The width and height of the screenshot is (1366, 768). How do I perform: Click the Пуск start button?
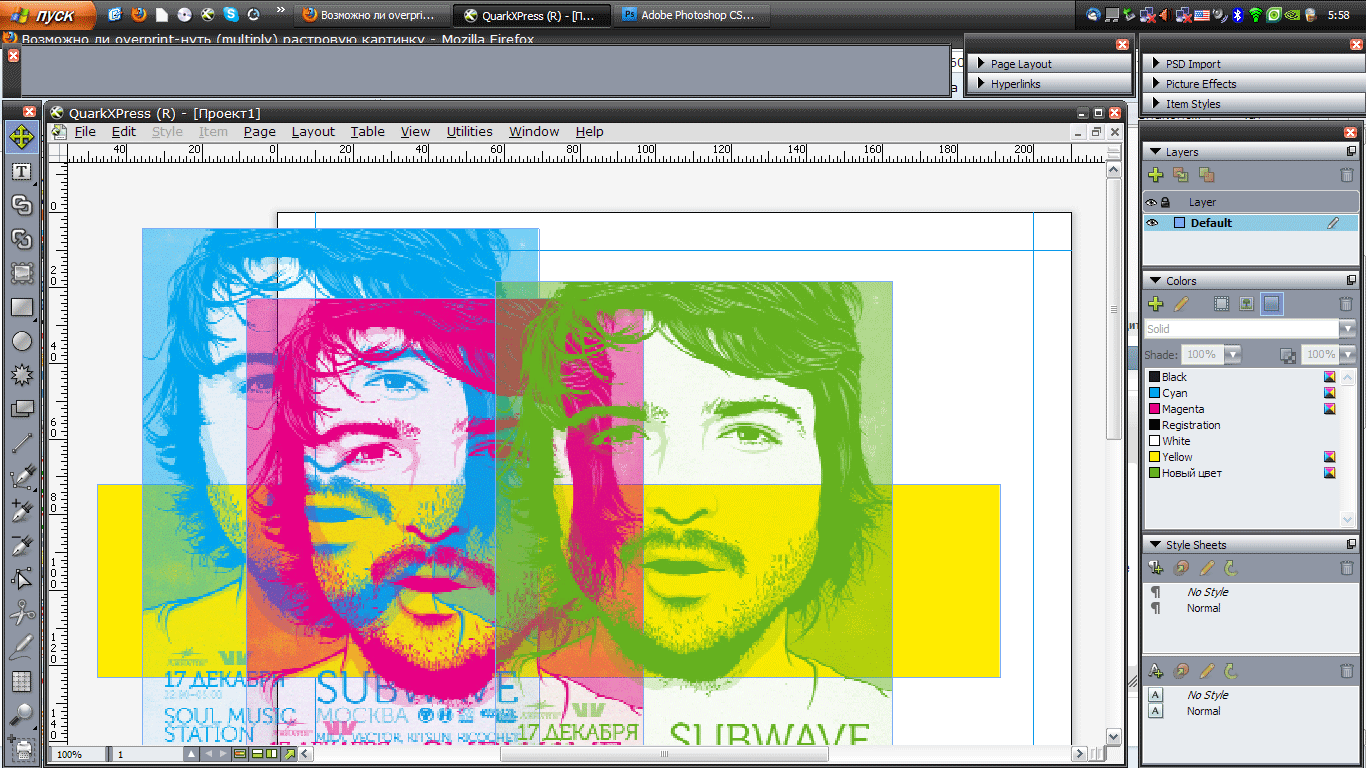pos(48,15)
